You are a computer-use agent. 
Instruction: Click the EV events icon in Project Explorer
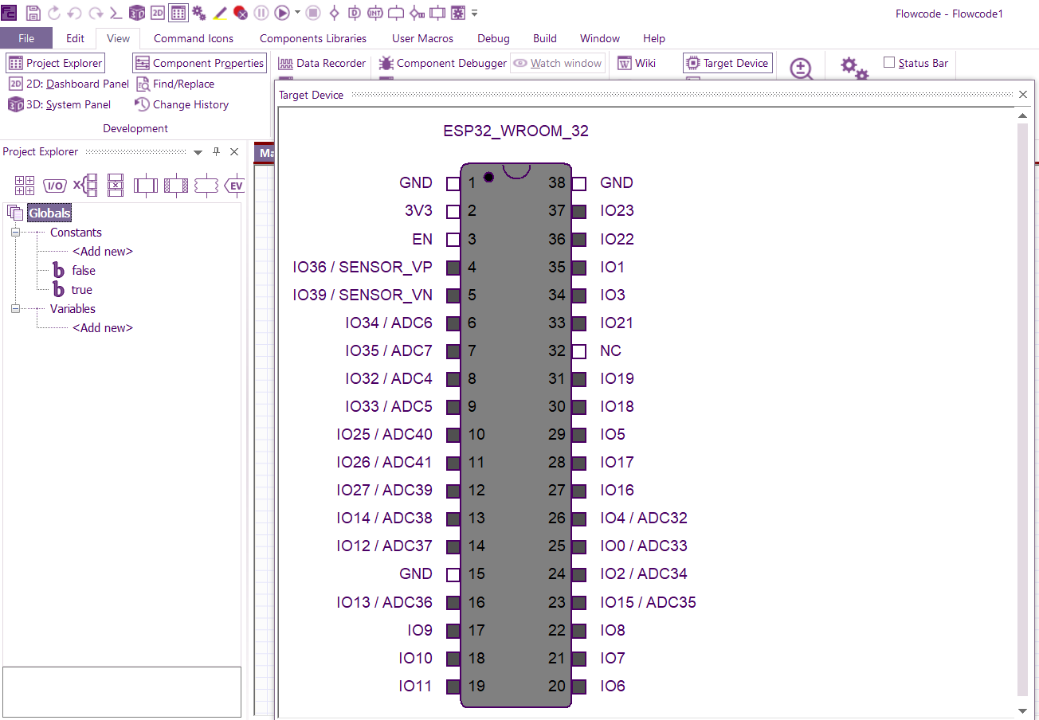coord(235,185)
